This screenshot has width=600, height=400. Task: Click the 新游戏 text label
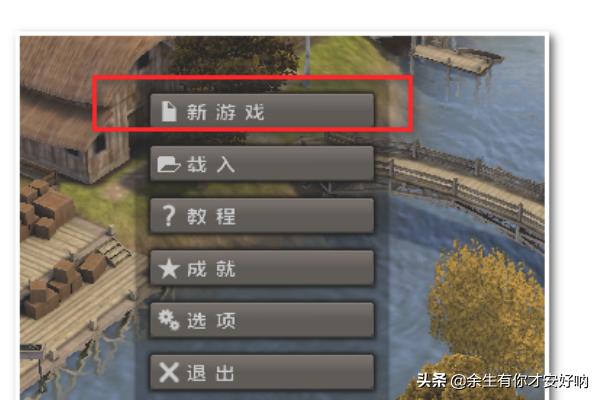pyautogui.click(x=225, y=112)
